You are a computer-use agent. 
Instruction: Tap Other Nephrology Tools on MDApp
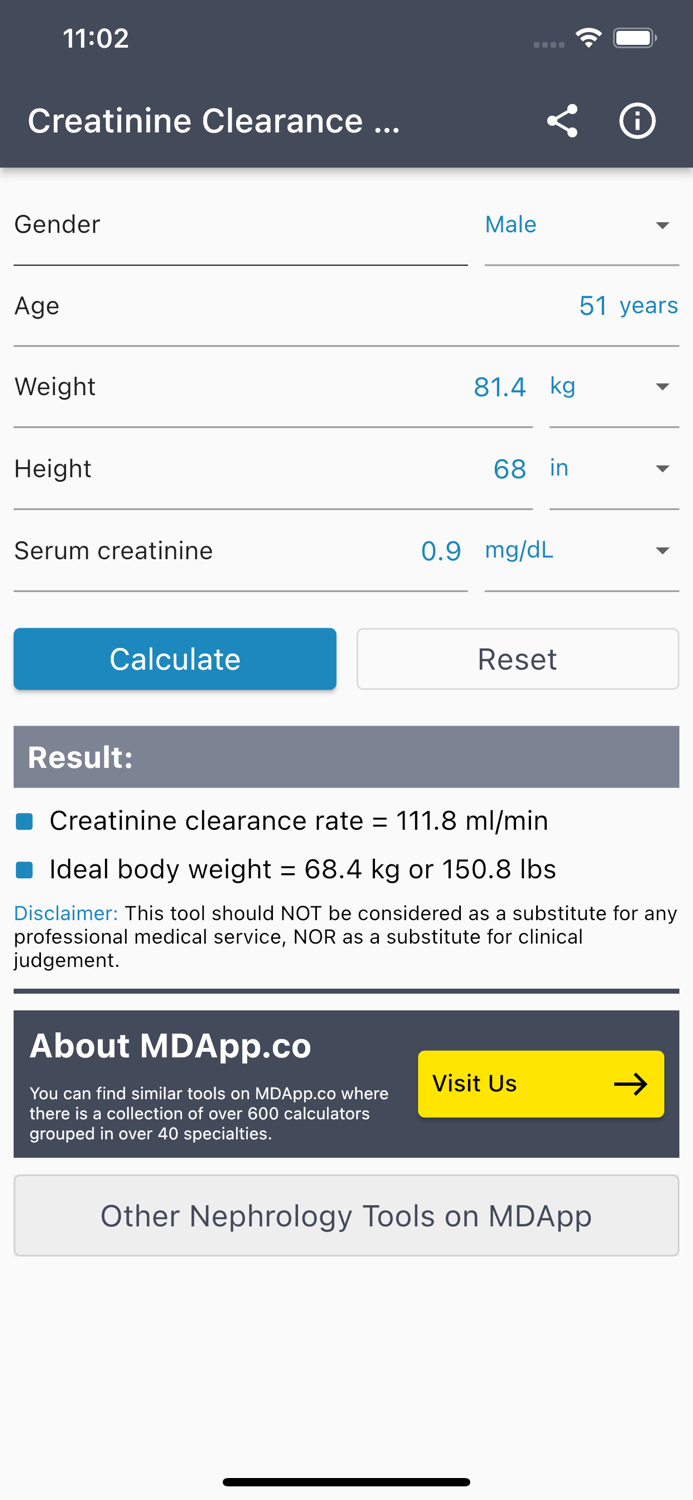[346, 1215]
